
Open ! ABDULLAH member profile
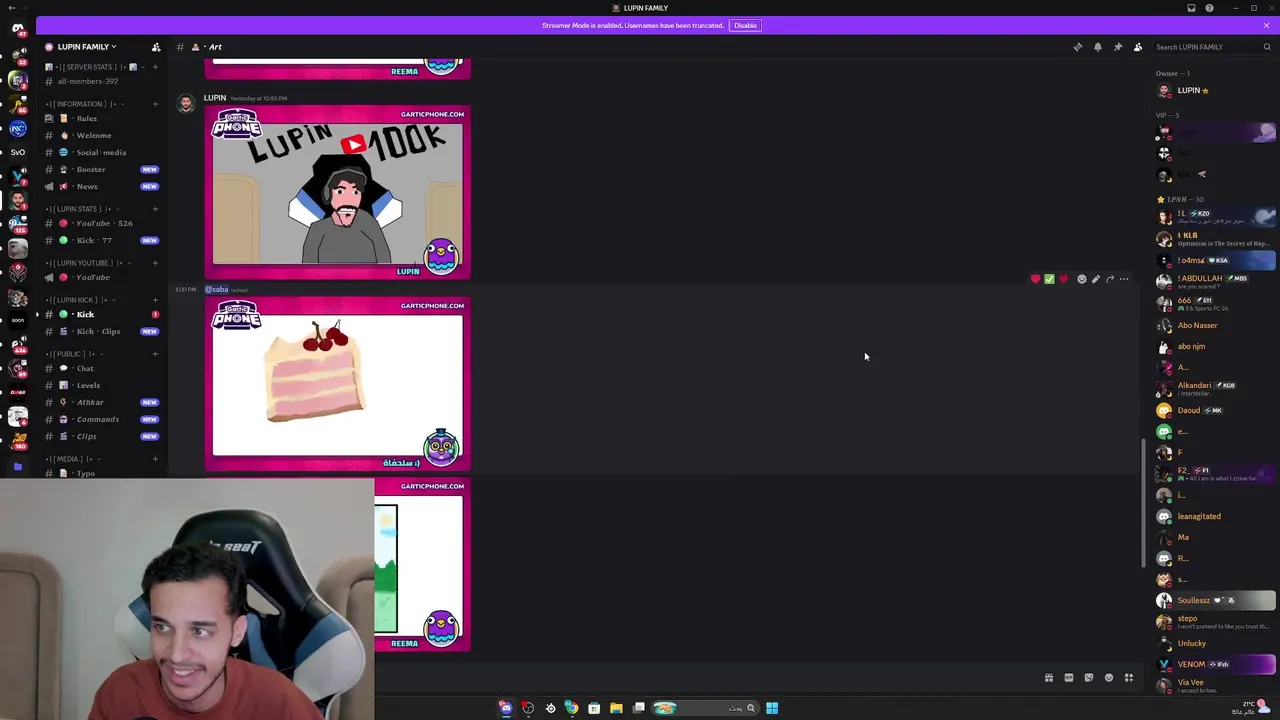[x=1213, y=282]
